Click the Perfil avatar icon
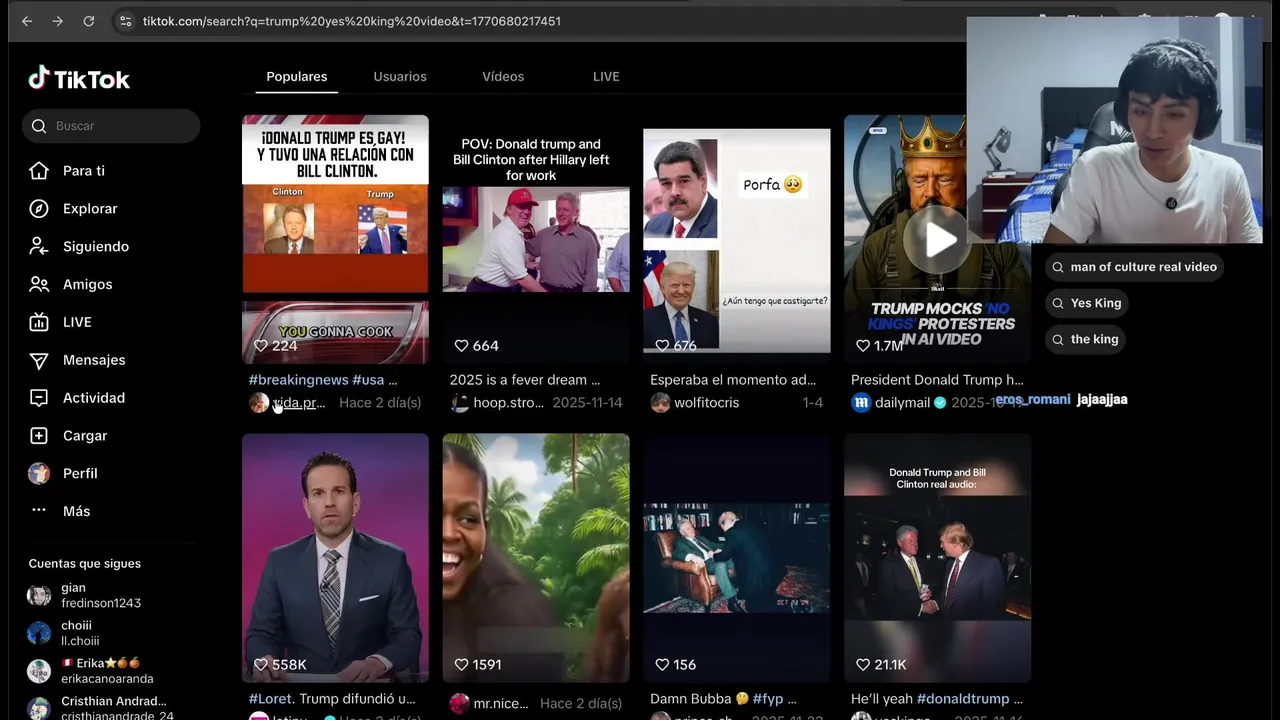1280x720 pixels. point(39,473)
